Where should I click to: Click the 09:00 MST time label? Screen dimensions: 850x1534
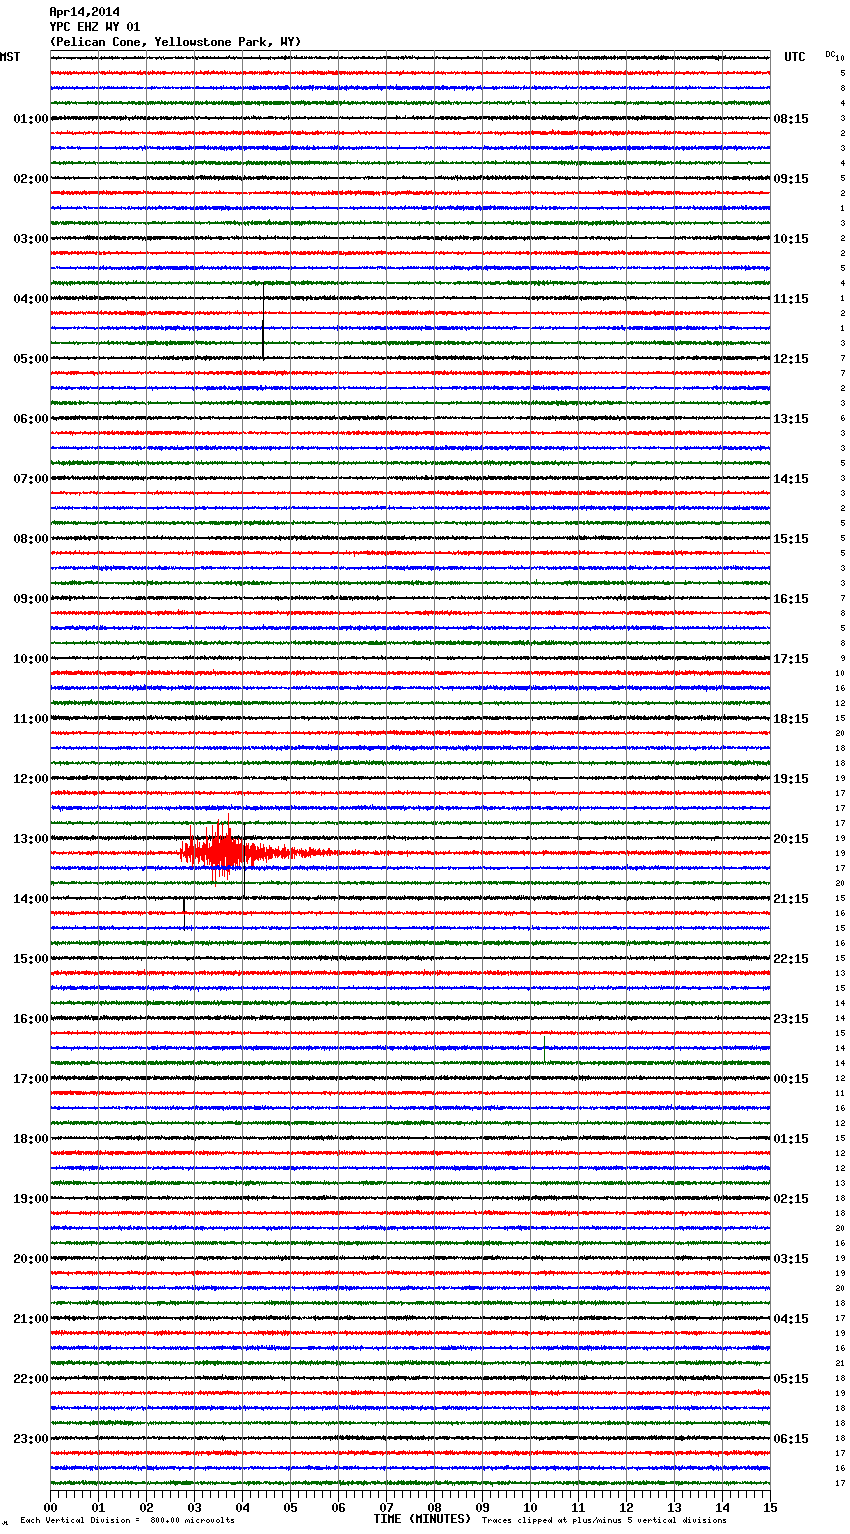tap(31, 599)
